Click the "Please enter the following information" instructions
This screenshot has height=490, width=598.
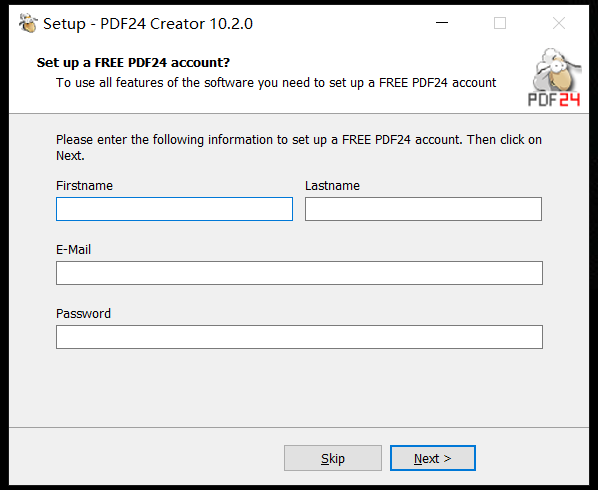tap(299, 148)
